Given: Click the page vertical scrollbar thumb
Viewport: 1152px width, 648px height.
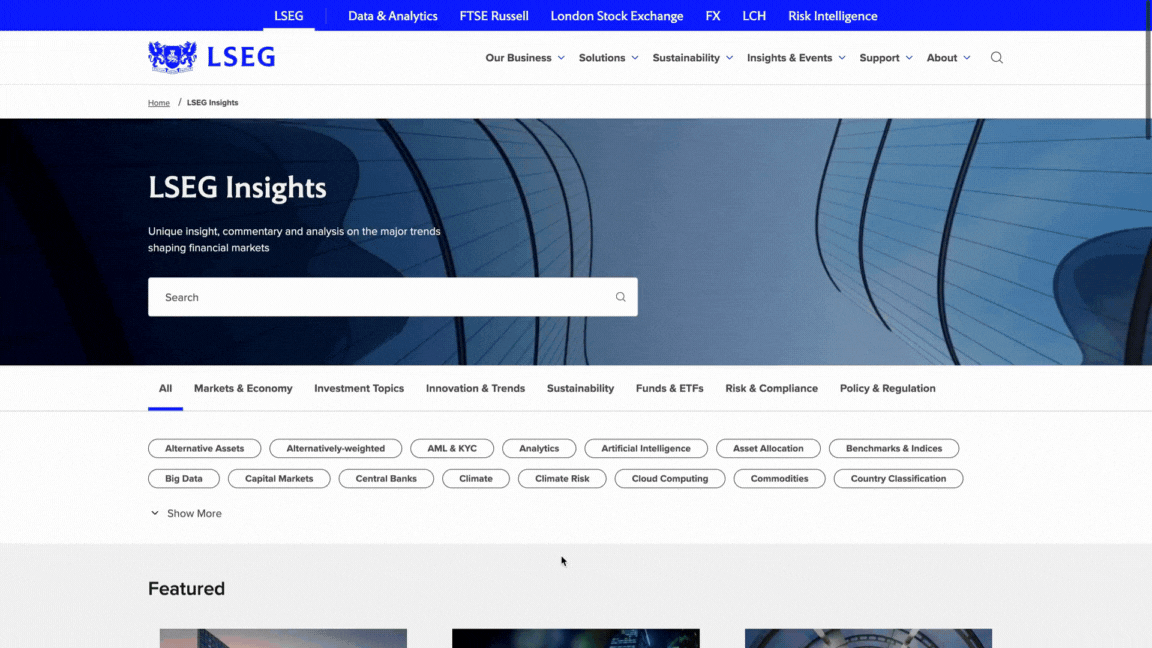Looking at the screenshot, I should point(1148,70).
